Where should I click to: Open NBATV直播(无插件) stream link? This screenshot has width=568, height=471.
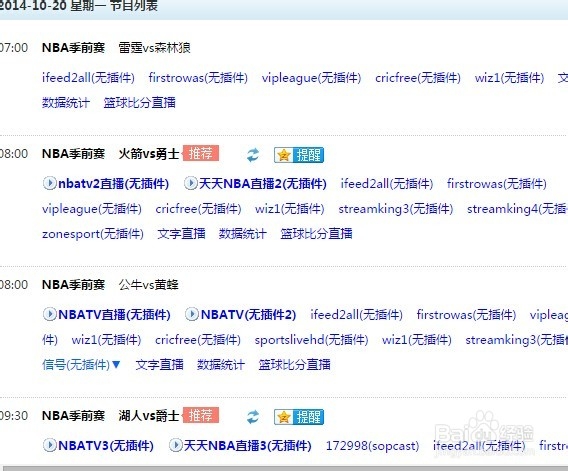(x=114, y=314)
